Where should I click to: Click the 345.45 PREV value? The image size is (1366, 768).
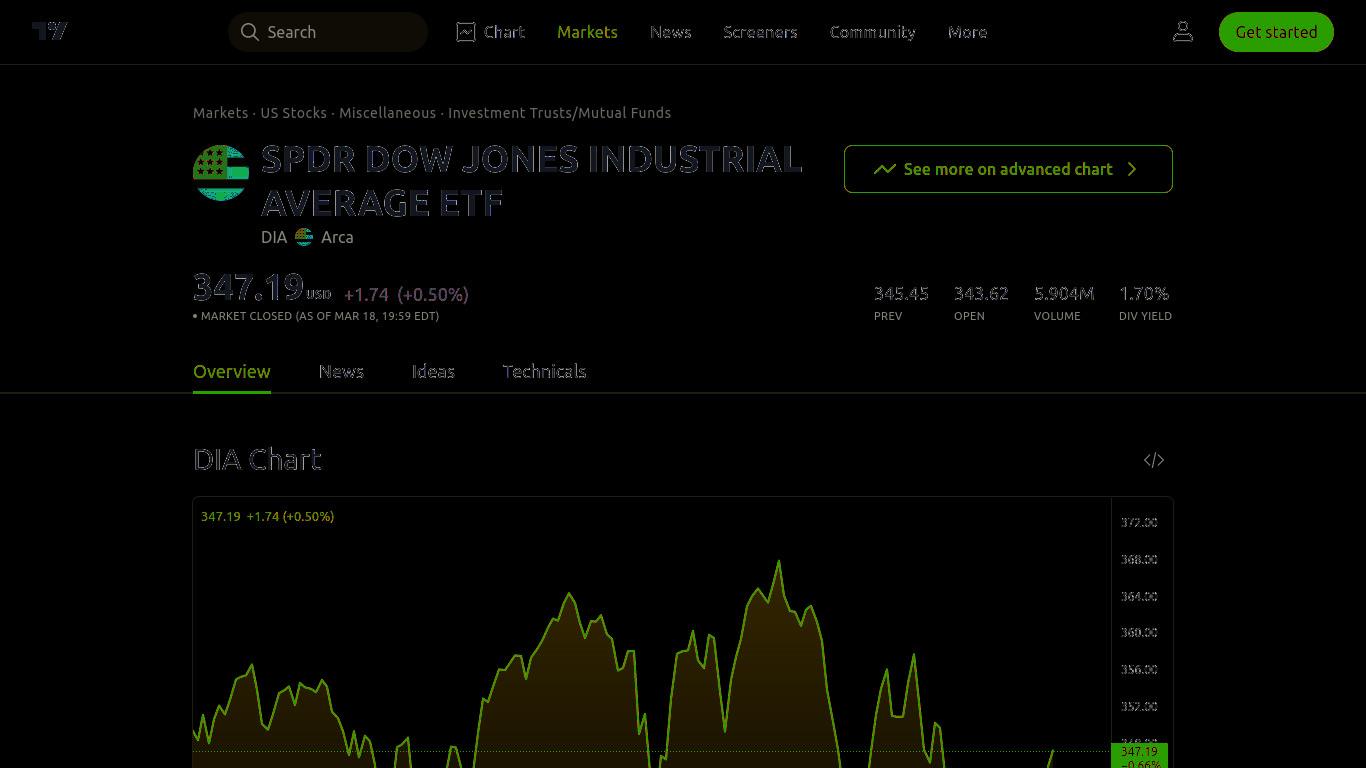click(901, 293)
